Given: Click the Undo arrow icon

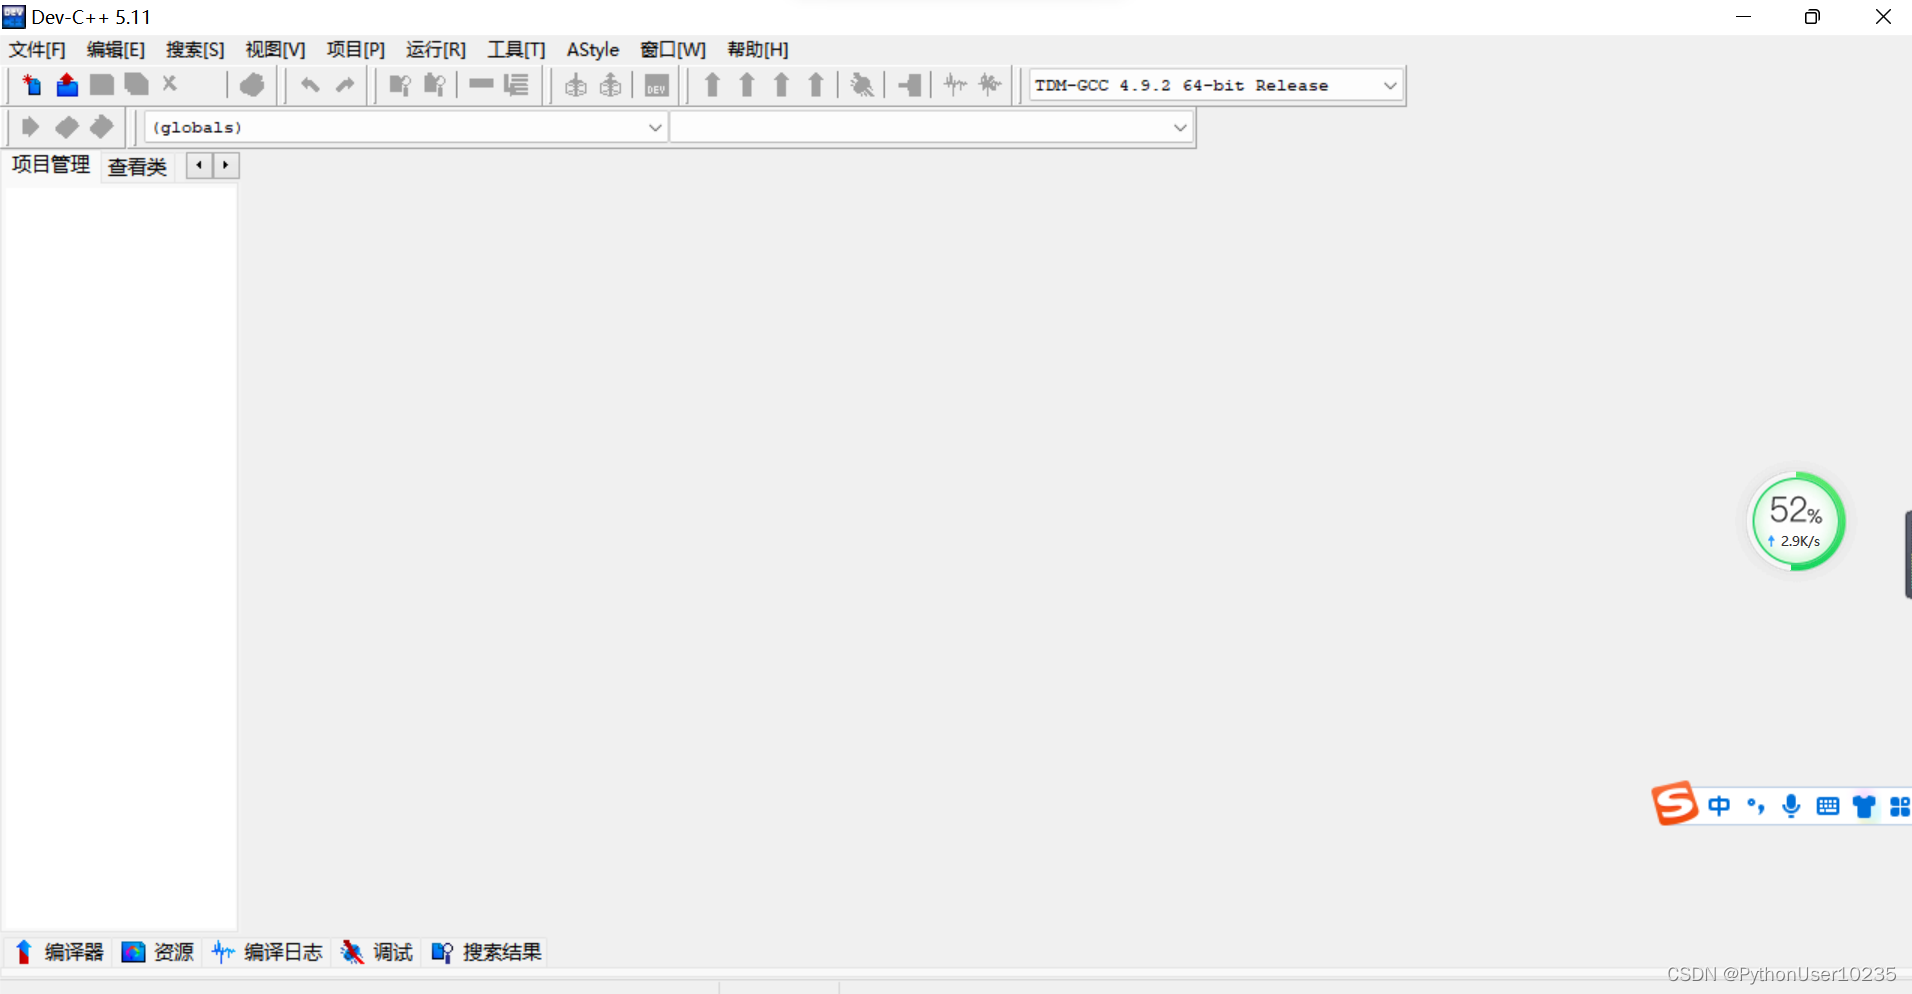Looking at the screenshot, I should [310, 85].
